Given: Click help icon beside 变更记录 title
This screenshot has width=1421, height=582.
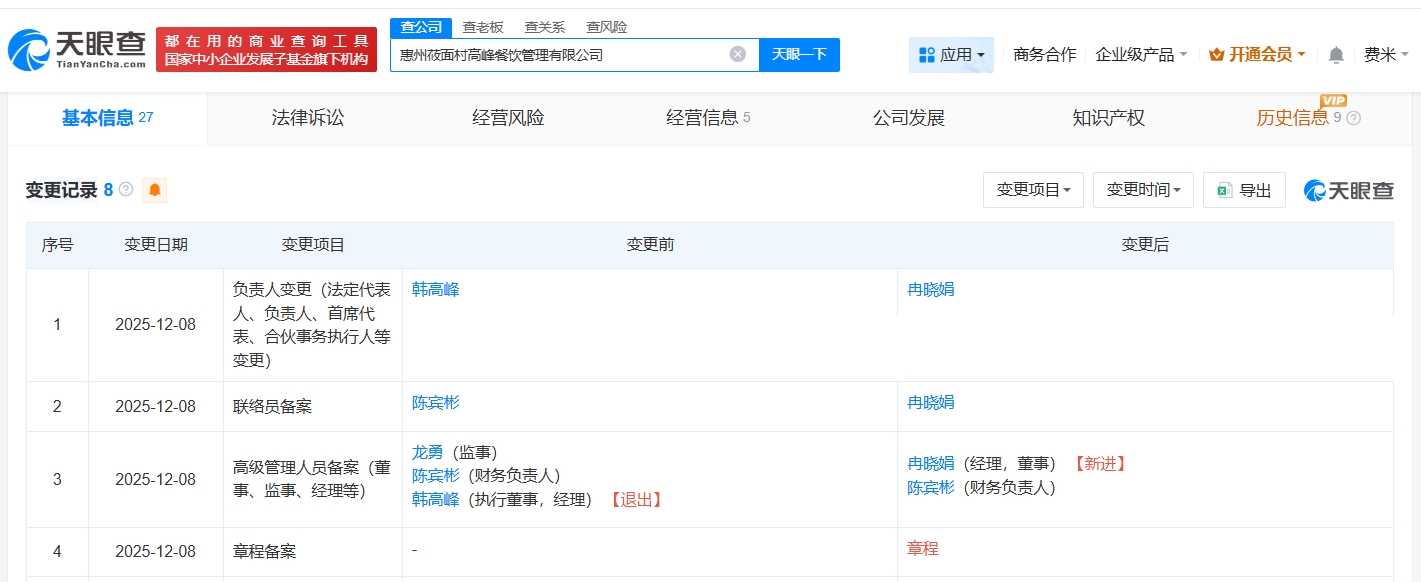Looking at the screenshot, I should point(126,189).
